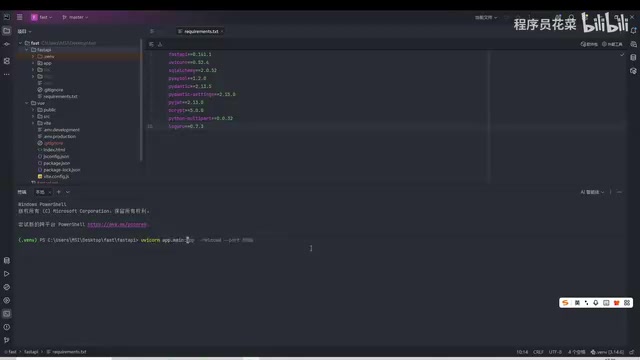This screenshot has width=640, height=360.
Task: Select the local terminal session tab
Action: tap(43, 192)
